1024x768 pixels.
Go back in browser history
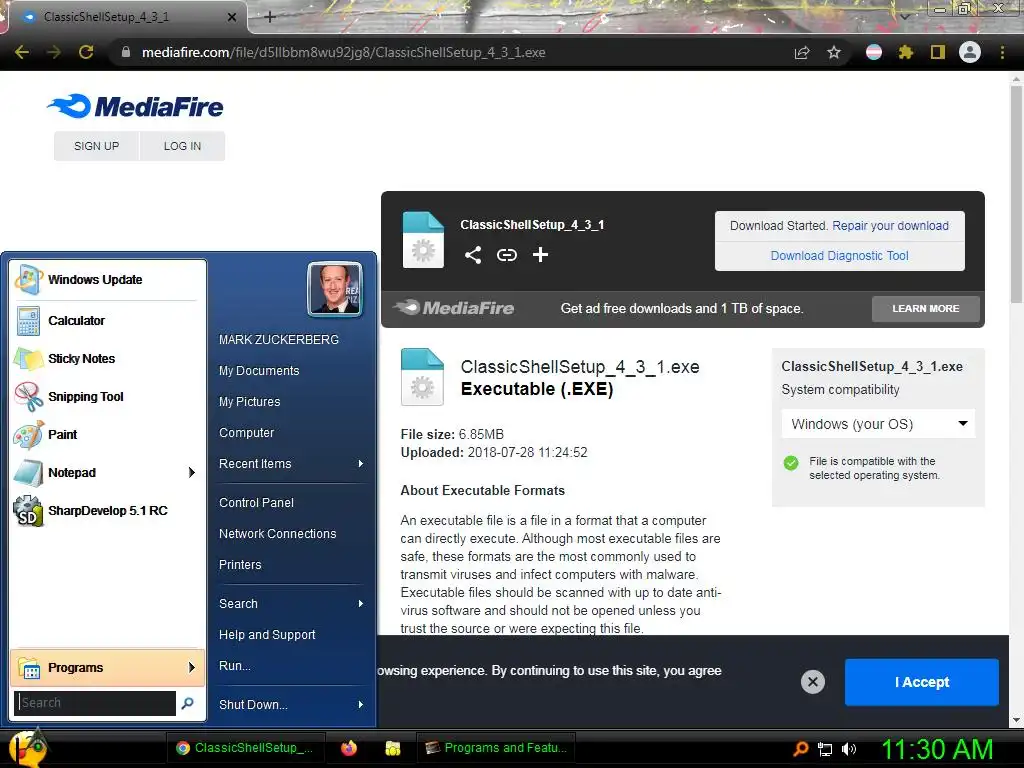point(22,52)
